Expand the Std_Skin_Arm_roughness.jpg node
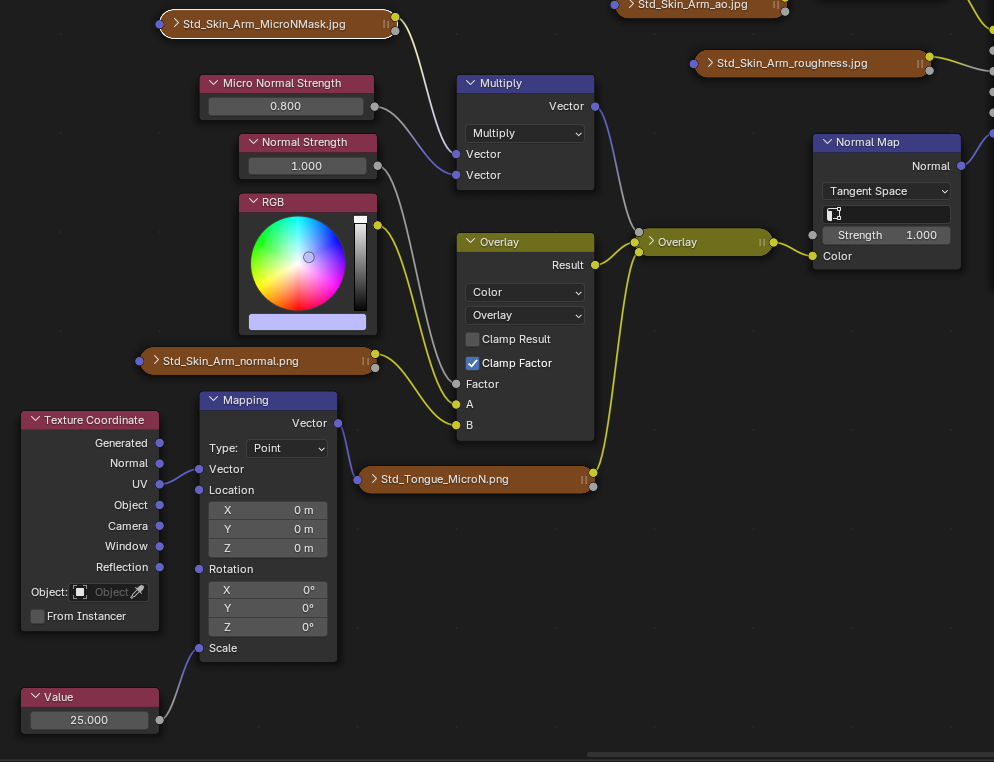The height and width of the screenshot is (762, 994). tap(710, 63)
